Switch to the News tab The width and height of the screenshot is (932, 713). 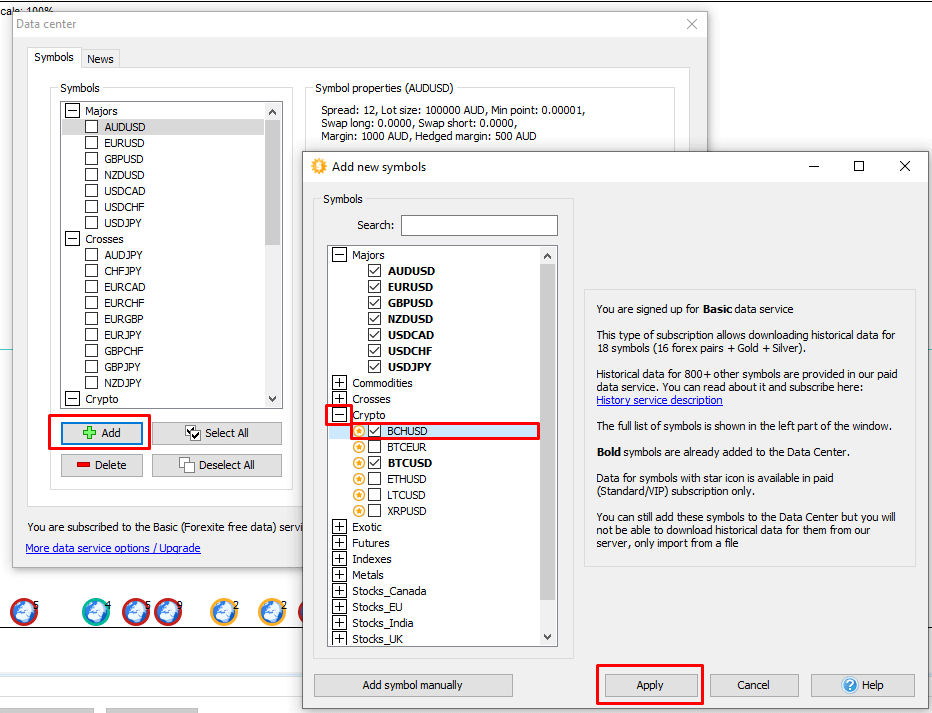pos(100,59)
